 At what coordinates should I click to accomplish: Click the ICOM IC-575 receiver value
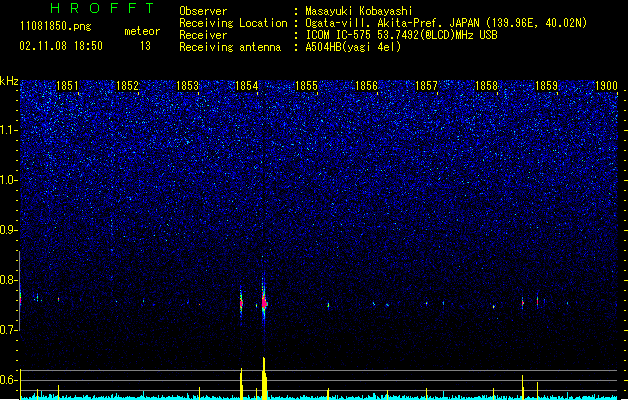pos(401,35)
